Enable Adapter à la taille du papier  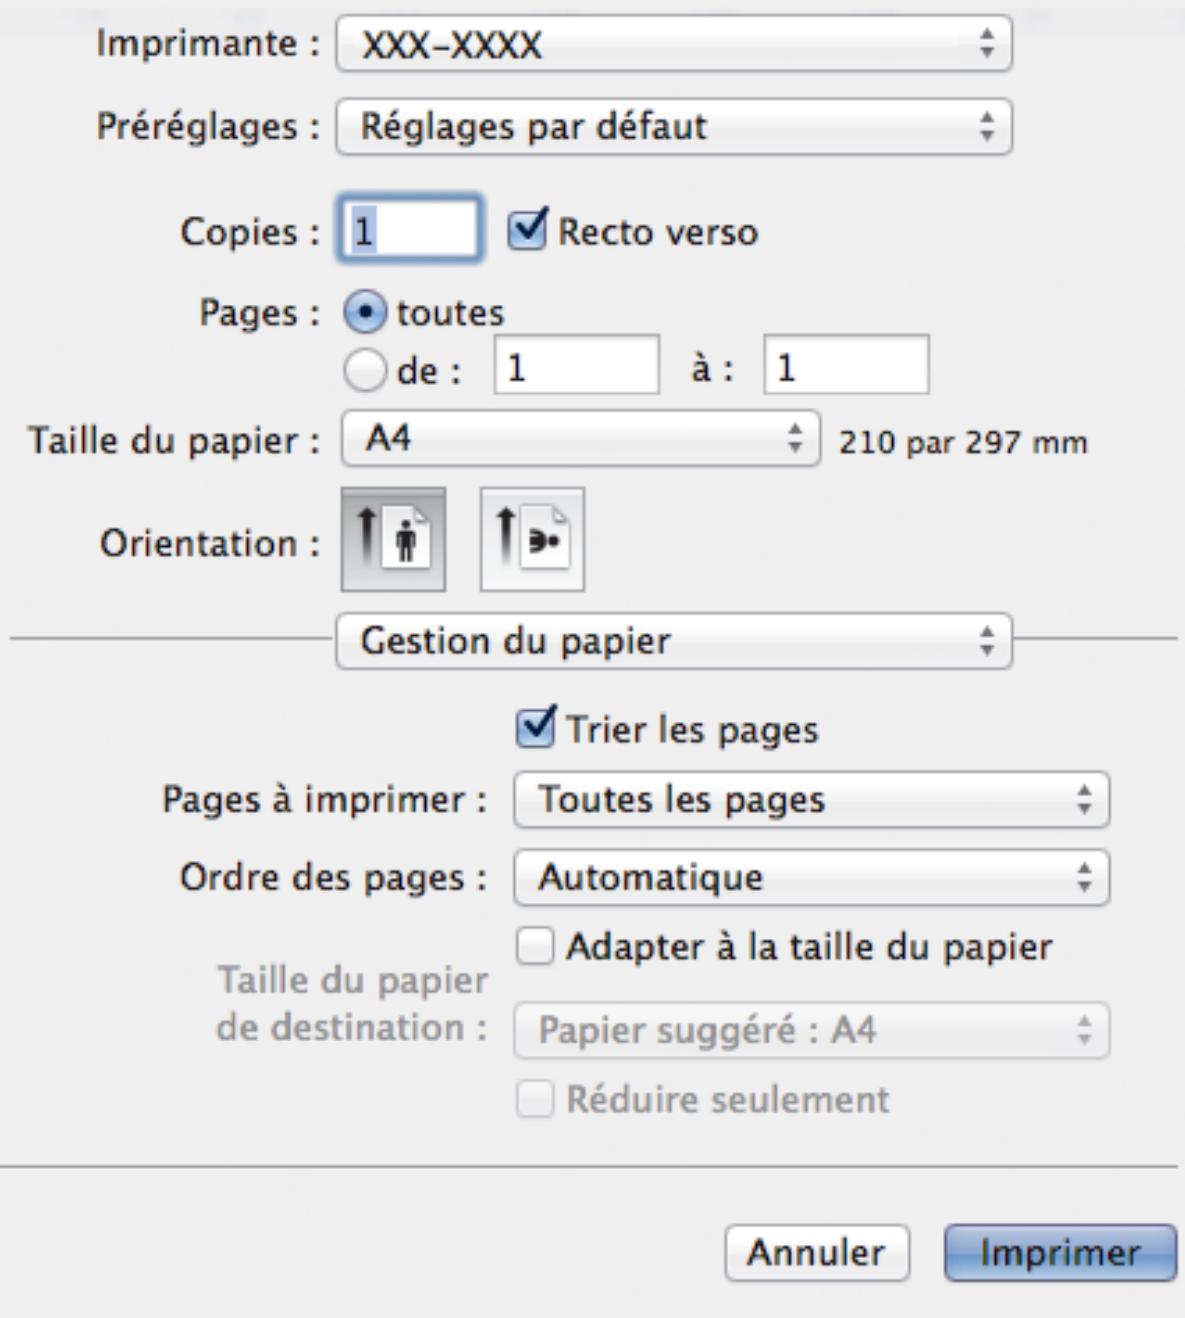535,946
